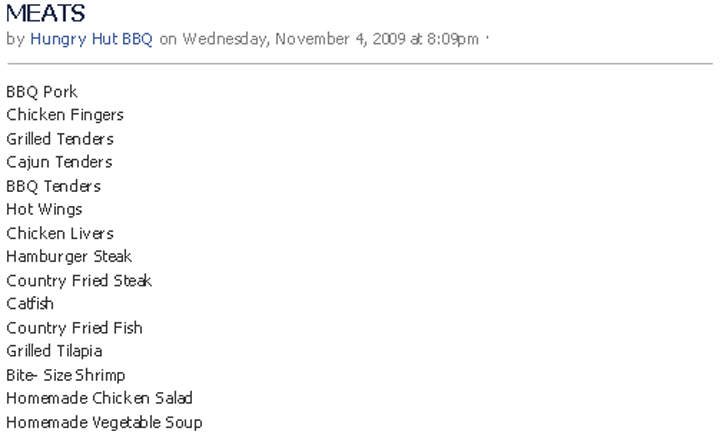Click the MEATS note title
The width and height of the screenshot is (720, 438).
(x=46, y=14)
